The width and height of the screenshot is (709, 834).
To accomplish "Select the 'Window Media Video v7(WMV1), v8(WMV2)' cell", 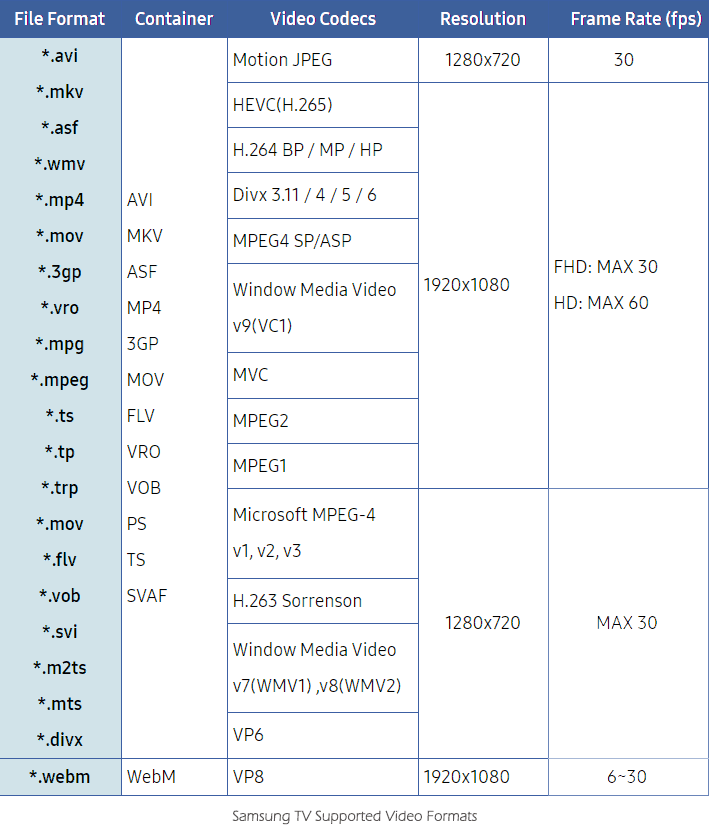I will pyautogui.click(x=323, y=668).
